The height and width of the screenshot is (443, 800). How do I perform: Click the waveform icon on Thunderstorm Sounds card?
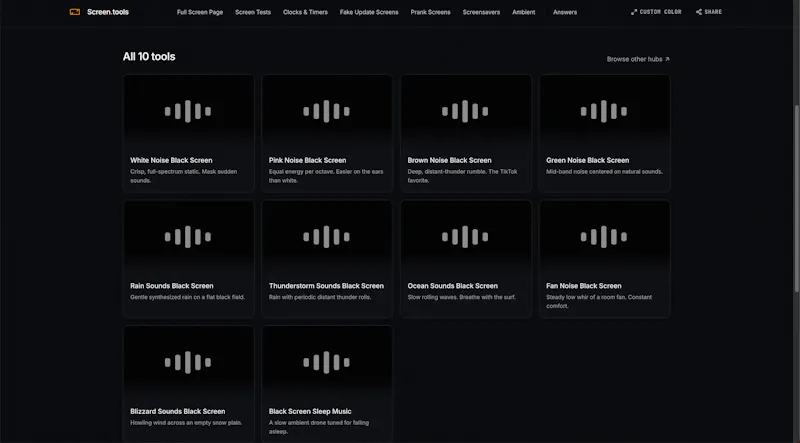(x=327, y=237)
